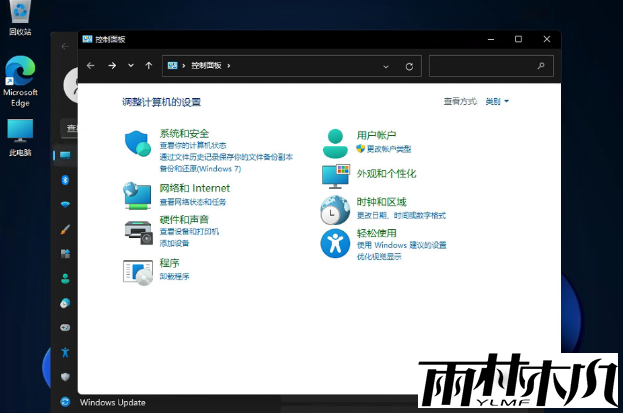Expand the address bar history dropdown

[x=386, y=66]
